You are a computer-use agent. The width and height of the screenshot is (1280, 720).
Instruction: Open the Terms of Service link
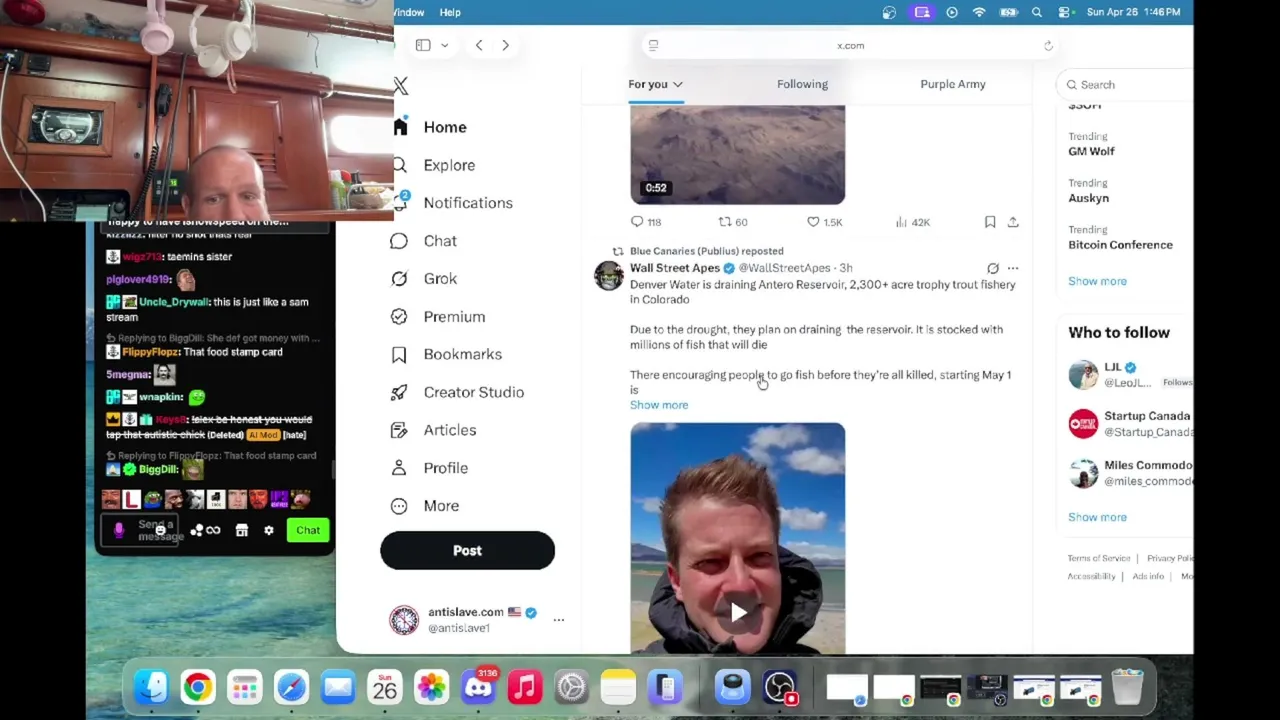[1099, 558]
